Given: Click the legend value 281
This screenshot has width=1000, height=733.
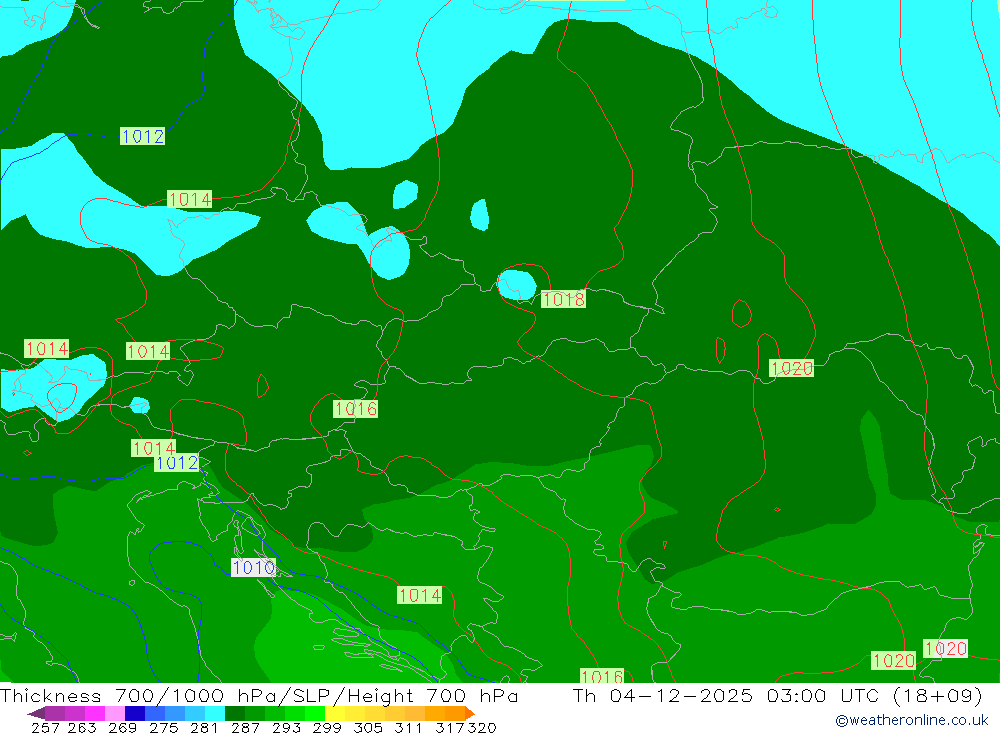Looking at the screenshot, I should 204,727.
